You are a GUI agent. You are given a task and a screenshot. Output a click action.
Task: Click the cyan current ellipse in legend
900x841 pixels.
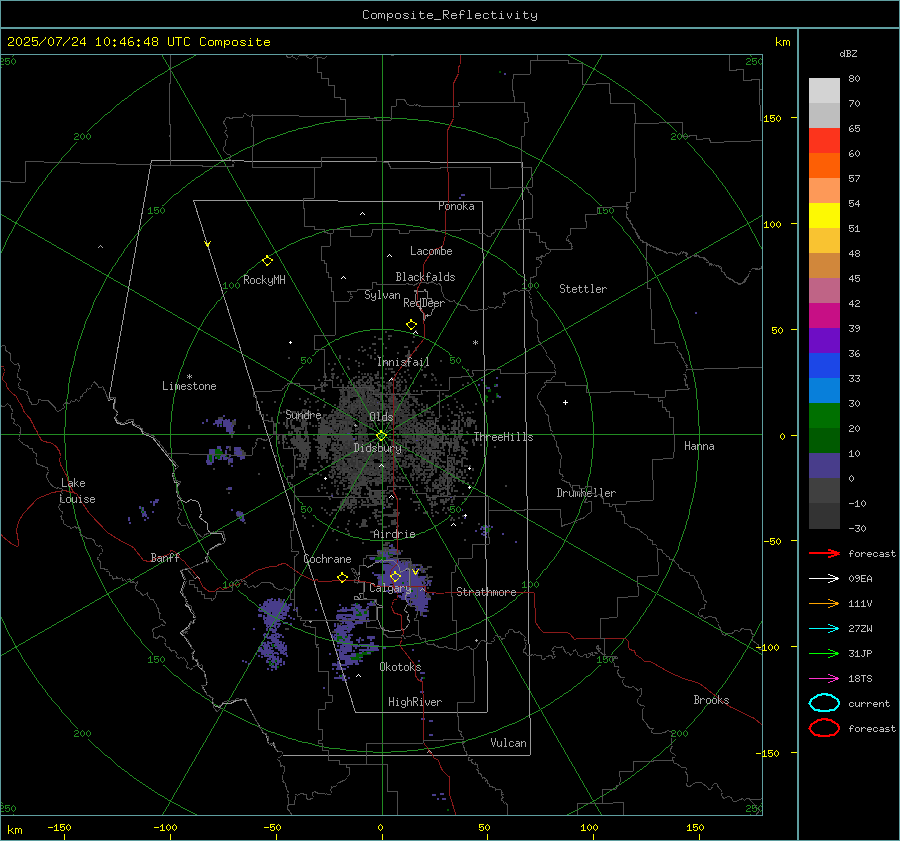824,703
